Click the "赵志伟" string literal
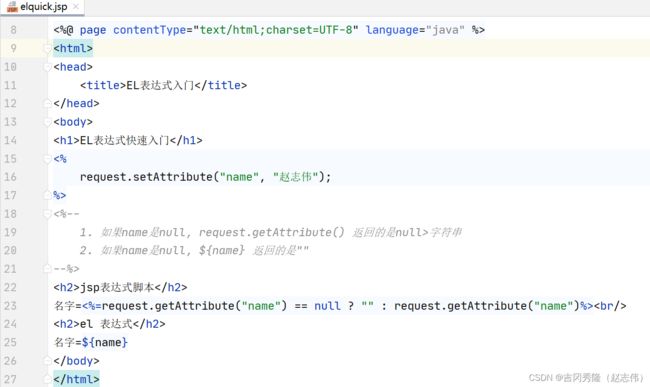The height and width of the screenshot is (387, 650). tap(296, 177)
